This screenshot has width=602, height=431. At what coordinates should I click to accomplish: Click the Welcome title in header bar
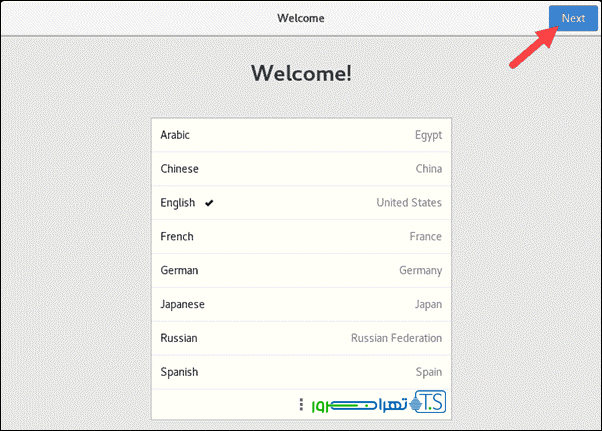(x=301, y=18)
